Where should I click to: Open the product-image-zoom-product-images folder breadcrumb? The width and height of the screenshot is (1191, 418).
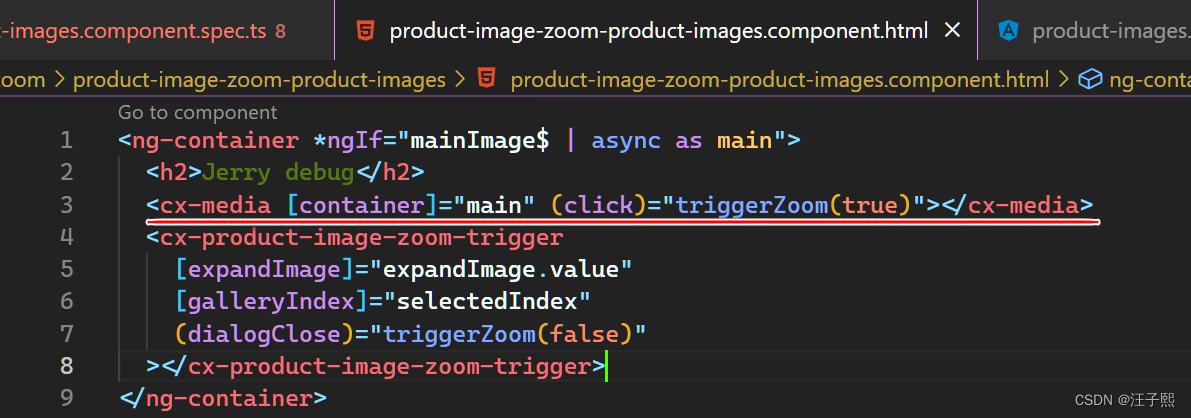click(259, 79)
